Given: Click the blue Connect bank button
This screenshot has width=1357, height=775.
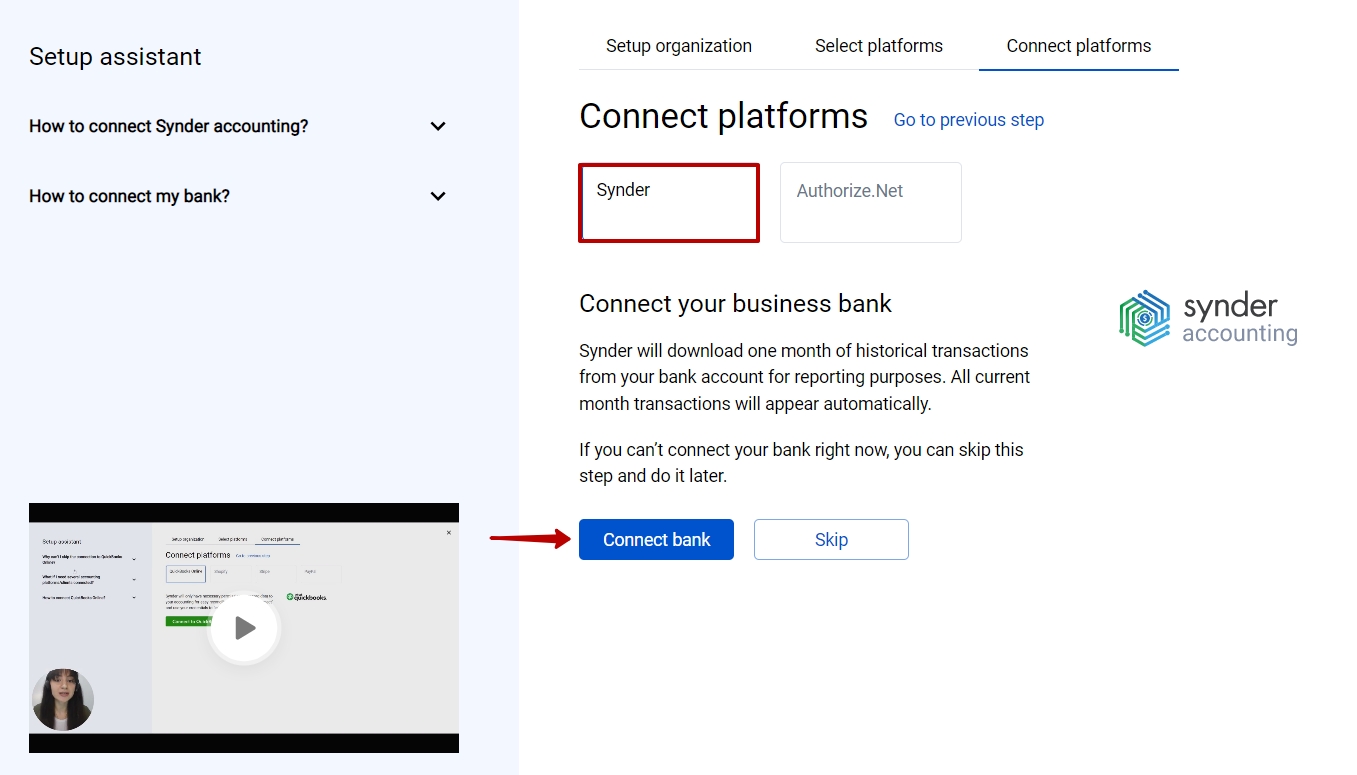Looking at the screenshot, I should click(656, 540).
